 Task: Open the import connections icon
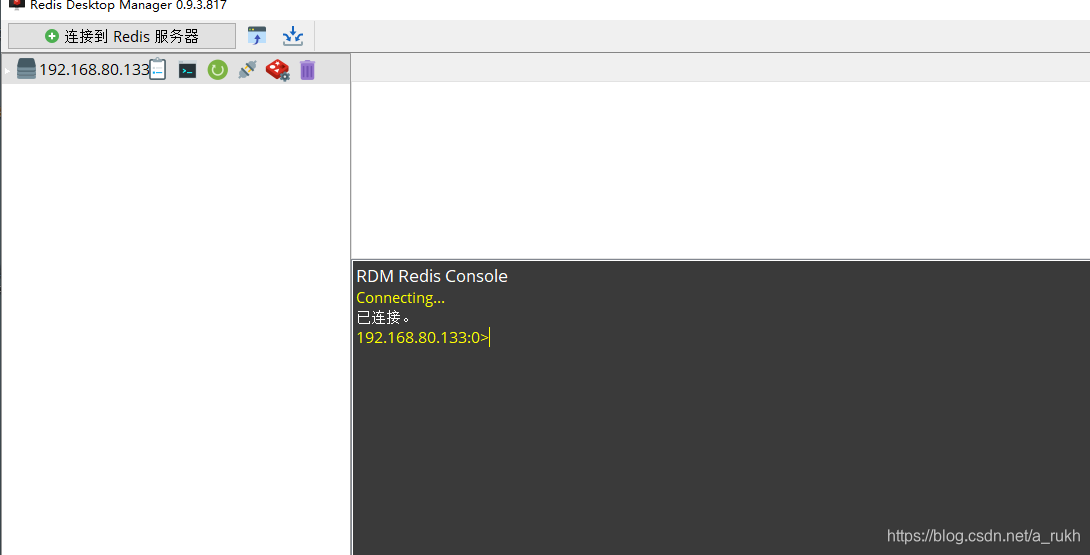click(x=257, y=36)
